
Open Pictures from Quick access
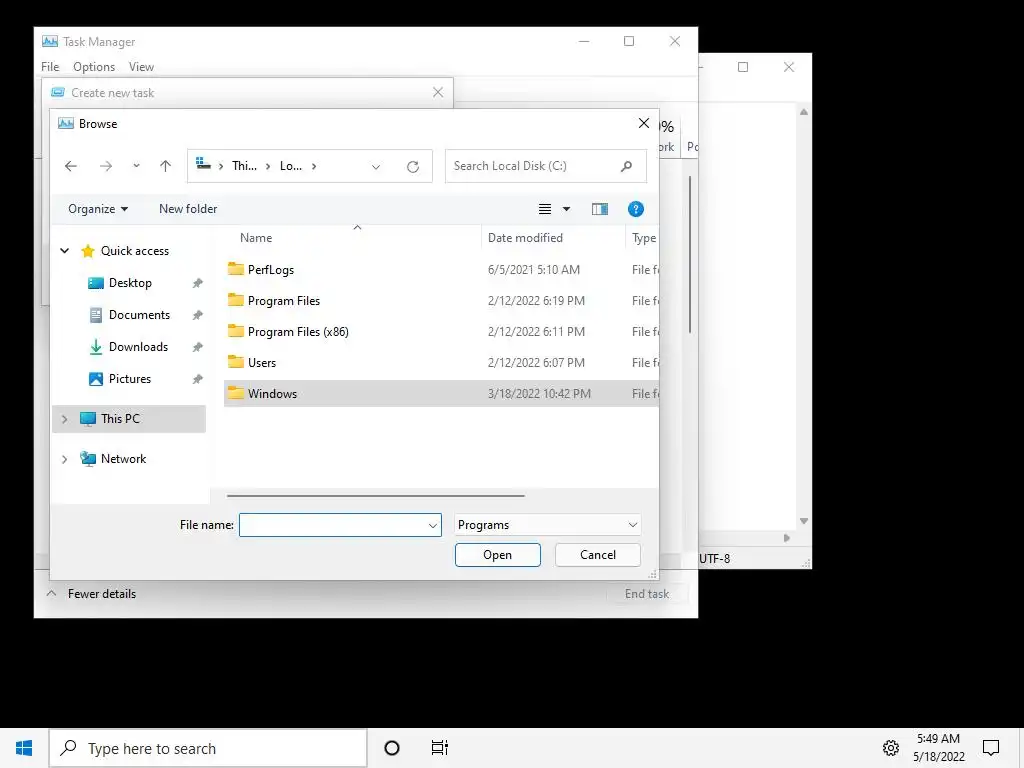[129, 379]
